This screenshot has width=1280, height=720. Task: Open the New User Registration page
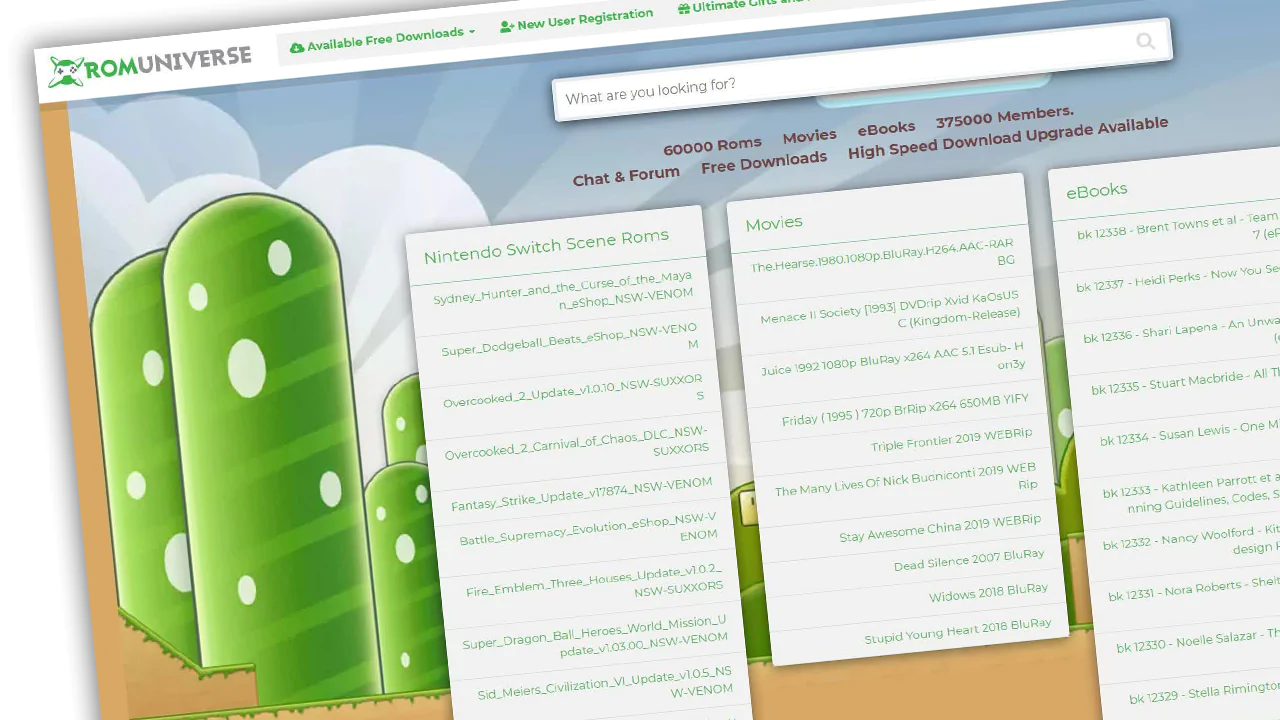(x=577, y=20)
